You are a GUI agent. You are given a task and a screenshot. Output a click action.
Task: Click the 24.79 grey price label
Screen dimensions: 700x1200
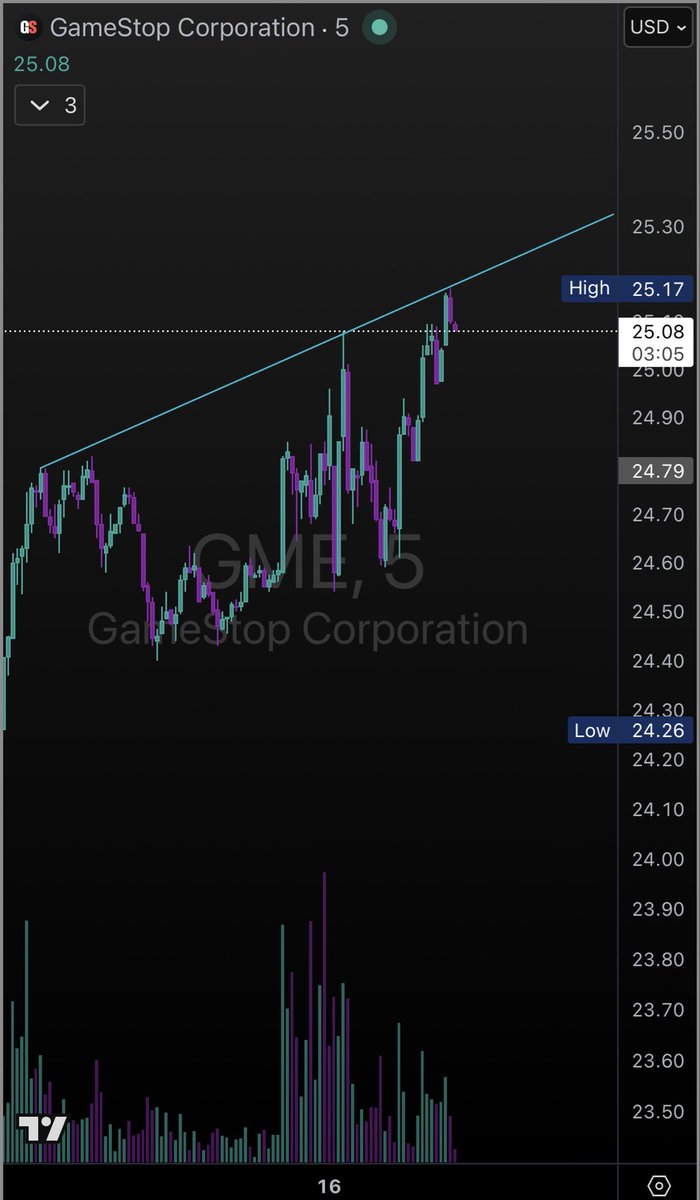pos(657,470)
